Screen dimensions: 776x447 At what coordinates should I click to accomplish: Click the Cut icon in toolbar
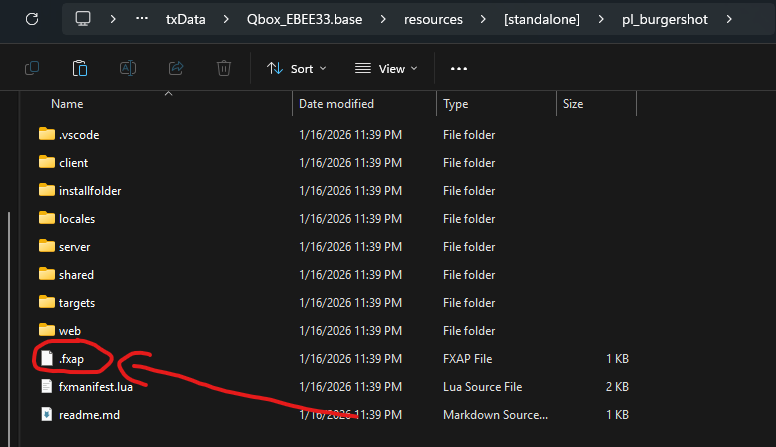pos(31,68)
